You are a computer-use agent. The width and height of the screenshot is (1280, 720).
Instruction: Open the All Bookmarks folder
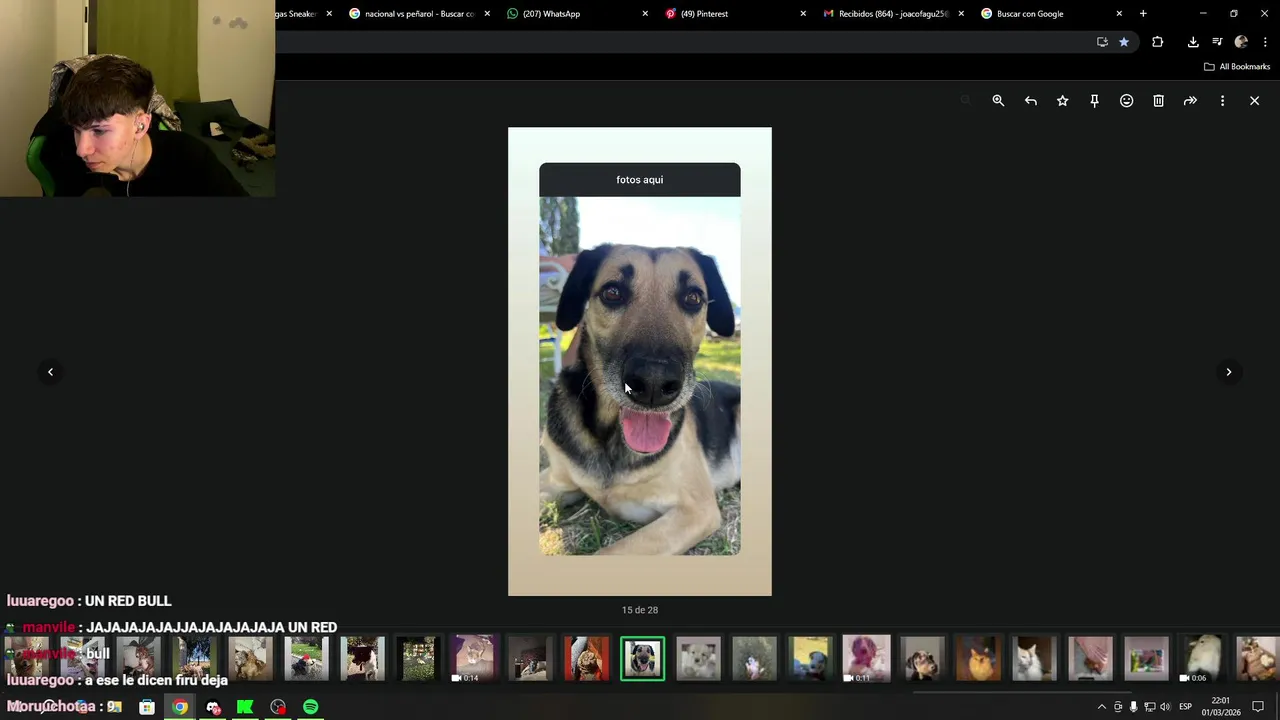[1237, 67]
